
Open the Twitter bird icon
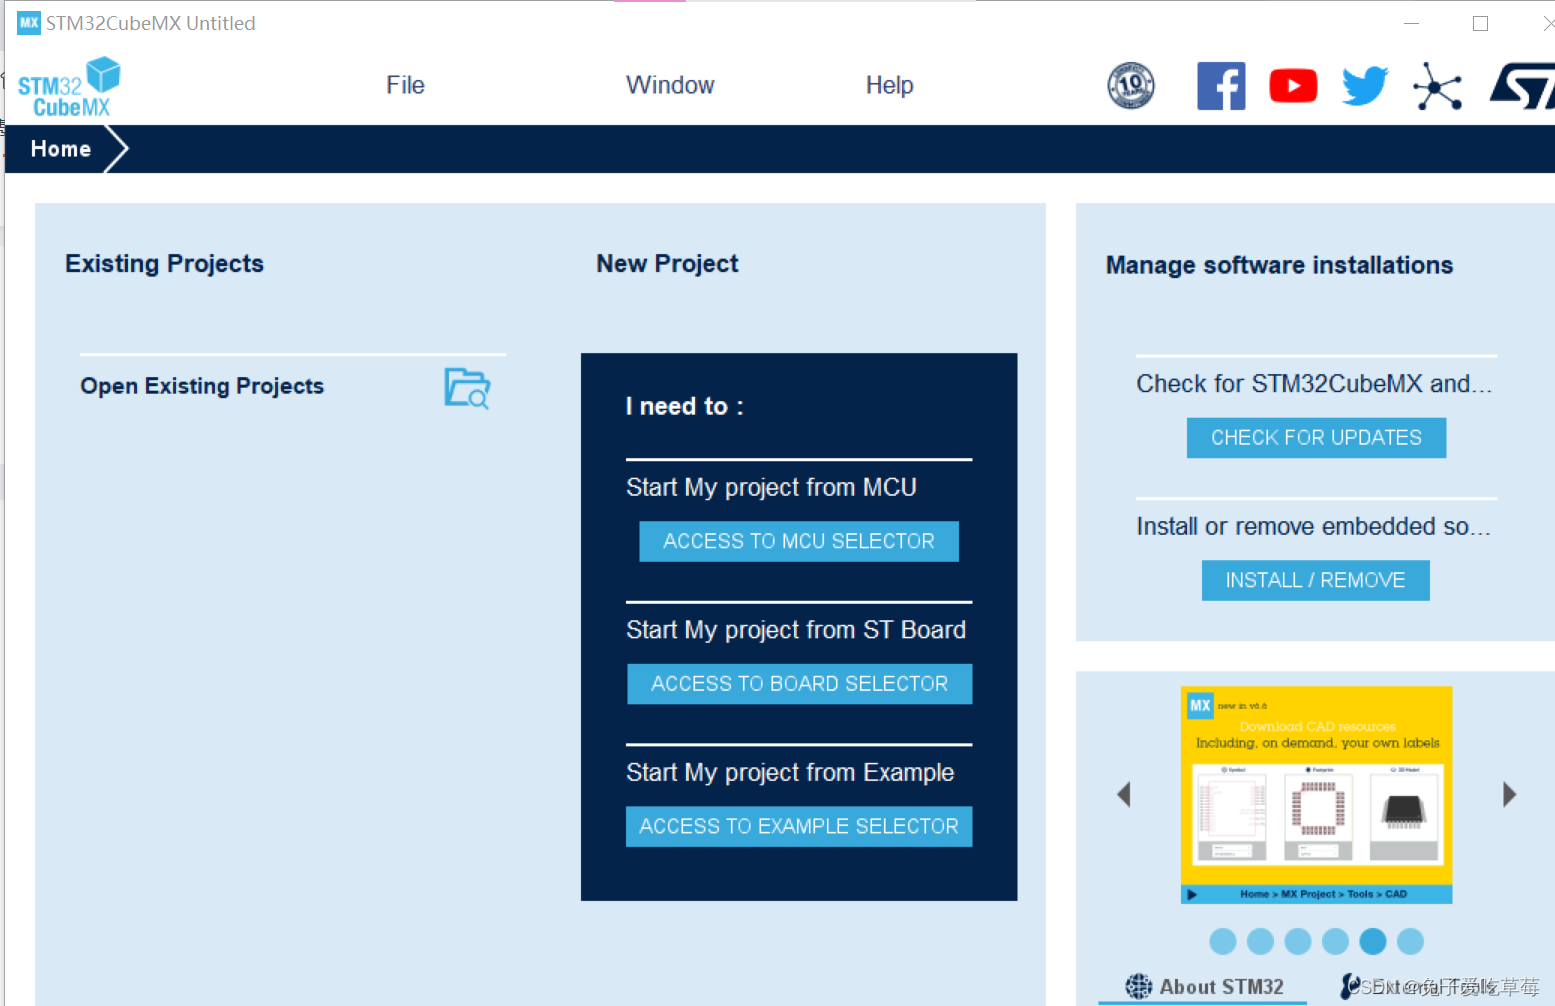[1365, 86]
